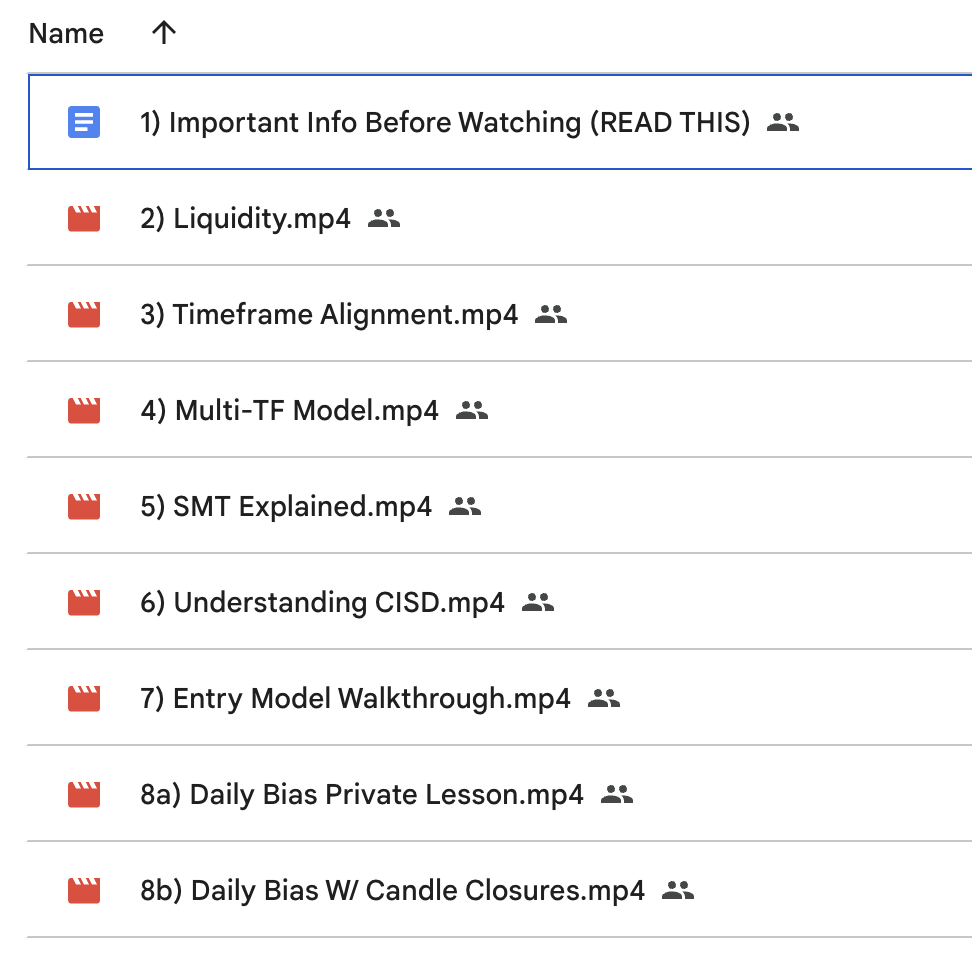This screenshot has height=972, width=972.
Task: Toggle the sort direction arrow beside Name
Action: (x=164, y=33)
